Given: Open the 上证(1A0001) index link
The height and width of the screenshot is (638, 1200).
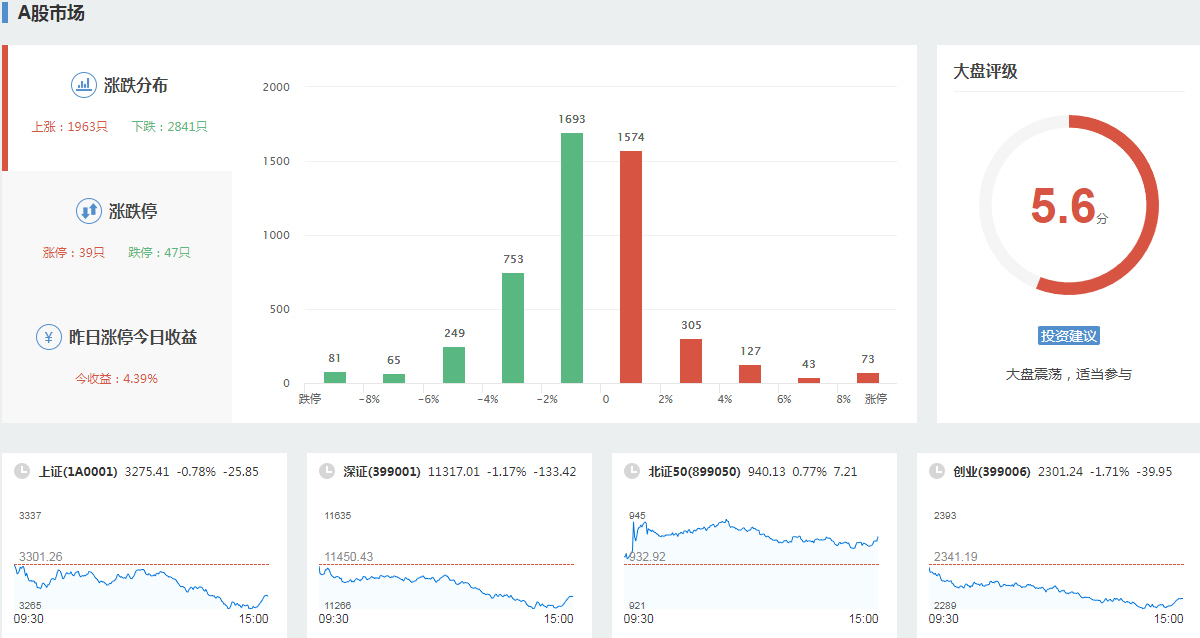Looking at the screenshot, I should click(78, 471).
